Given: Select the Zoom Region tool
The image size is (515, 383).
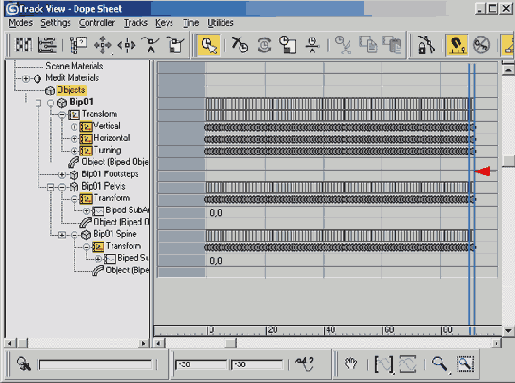Looking at the screenshot, I should pos(465,364).
